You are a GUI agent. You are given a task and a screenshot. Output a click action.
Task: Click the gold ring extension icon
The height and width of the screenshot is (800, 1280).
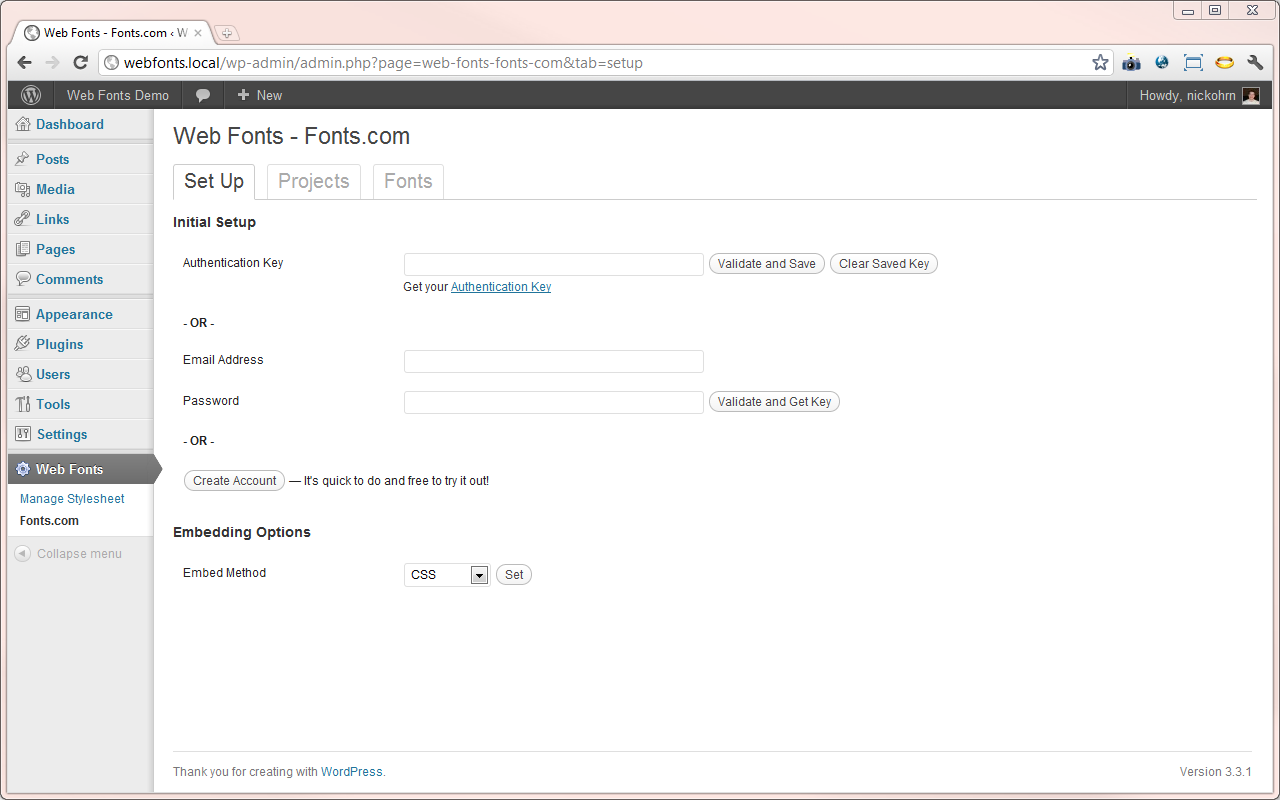pos(1225,62)
